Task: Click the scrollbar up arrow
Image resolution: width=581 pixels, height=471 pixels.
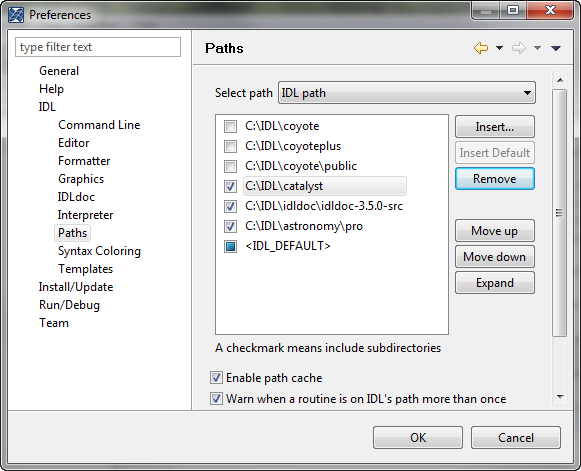Action: (x=560, y=80)
